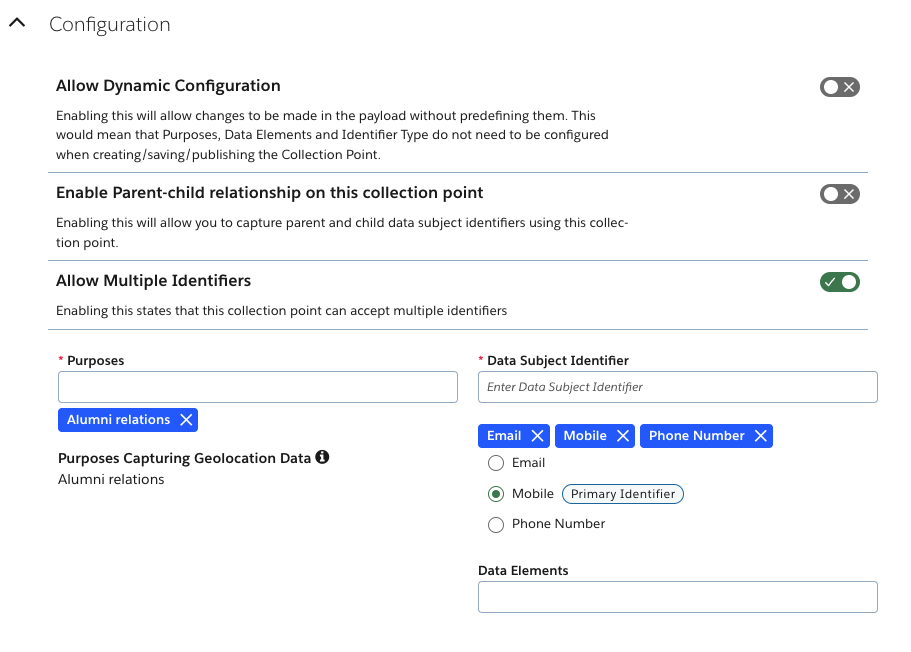
Task: Select the Email radio button
Action: pyautogui.click(x=496, y=463)
